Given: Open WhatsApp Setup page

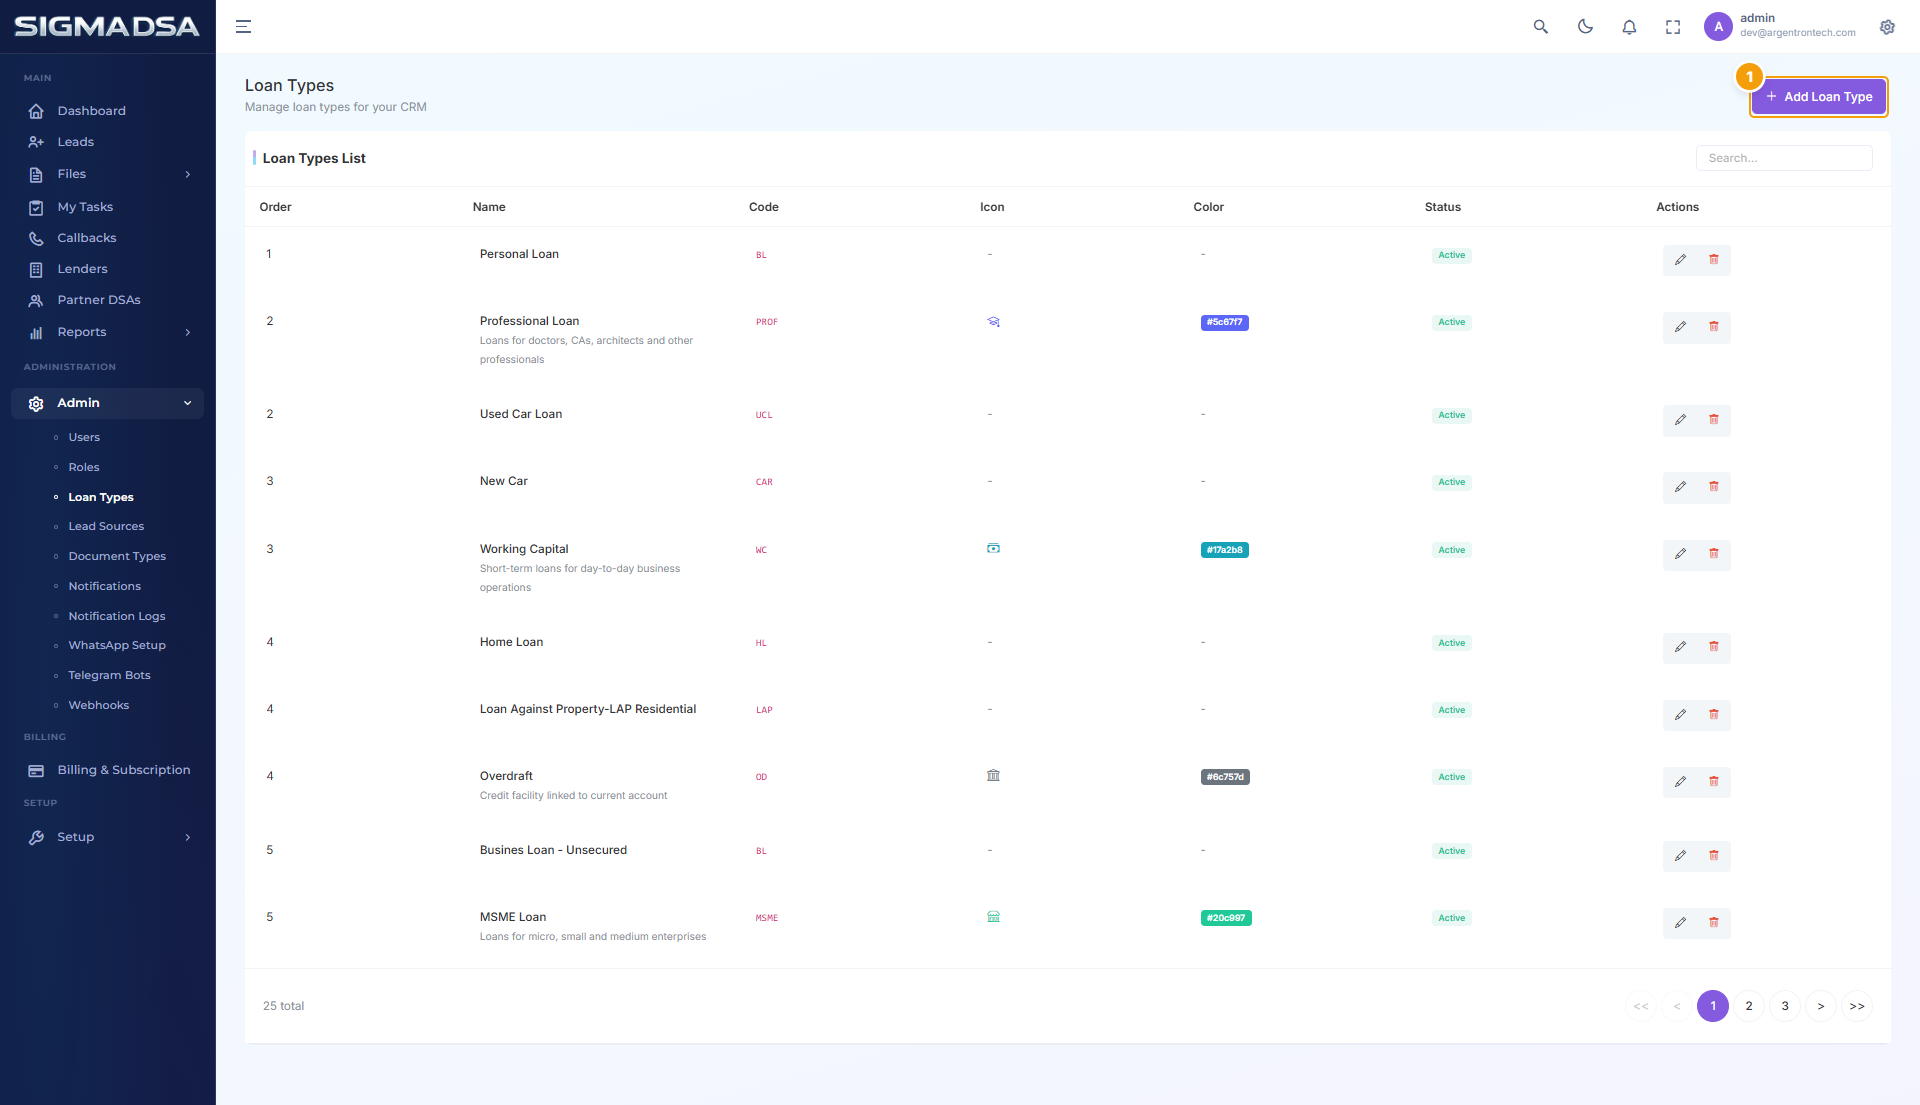Looking at the screenshot, I should click(x=117, y=645).
